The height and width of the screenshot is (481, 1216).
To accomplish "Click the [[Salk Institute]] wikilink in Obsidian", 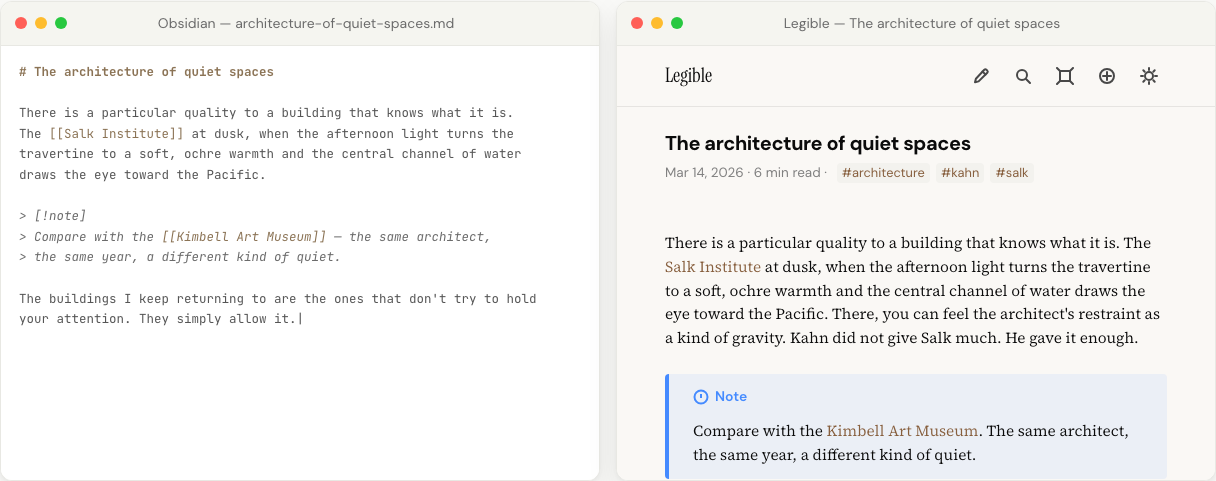I will click(x=117, y=134).
